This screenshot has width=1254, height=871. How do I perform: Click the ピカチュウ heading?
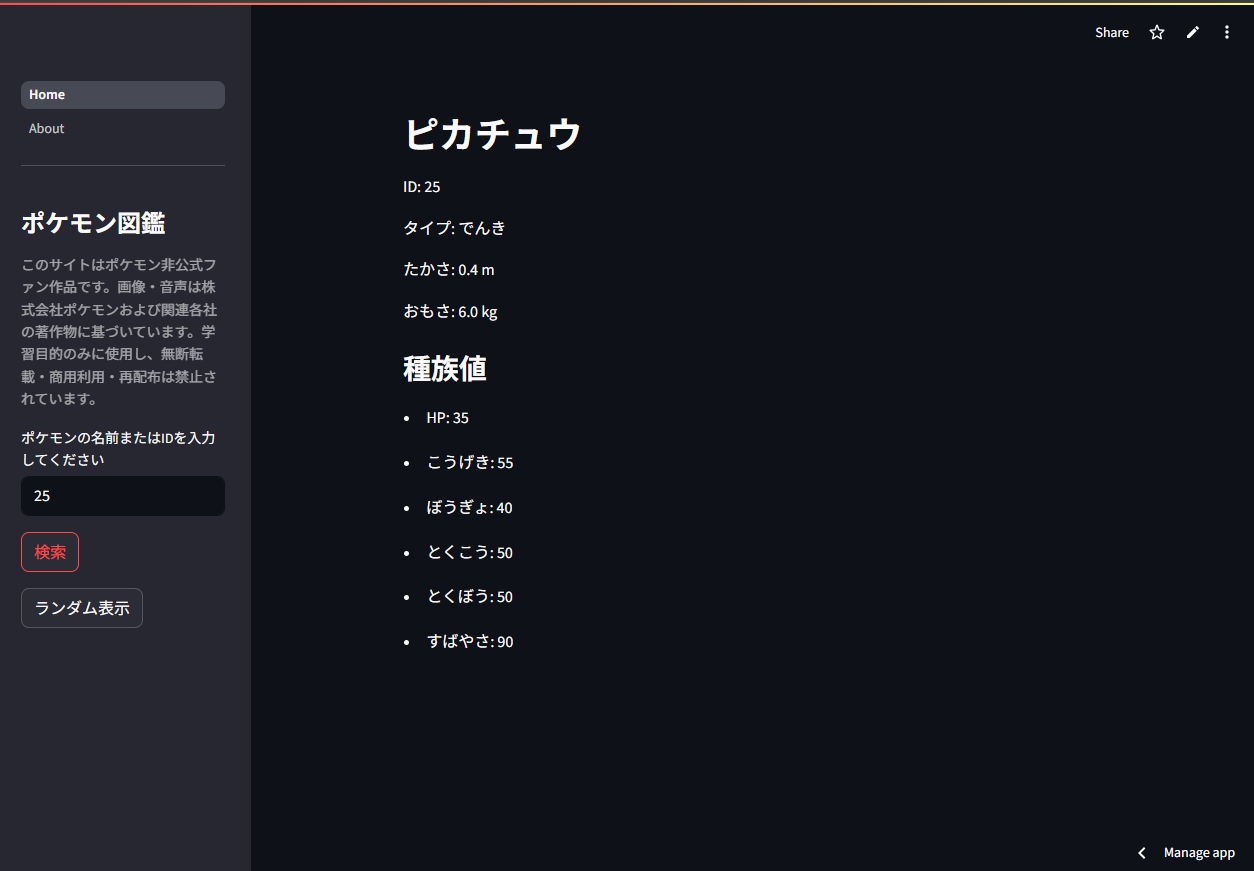(492, 134)
